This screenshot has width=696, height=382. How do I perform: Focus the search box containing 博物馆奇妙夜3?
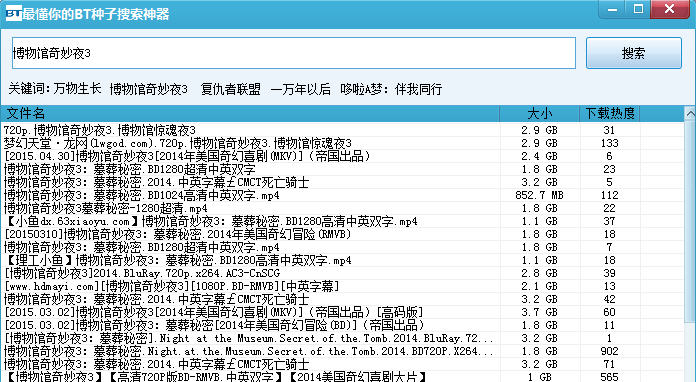(294, 53)
